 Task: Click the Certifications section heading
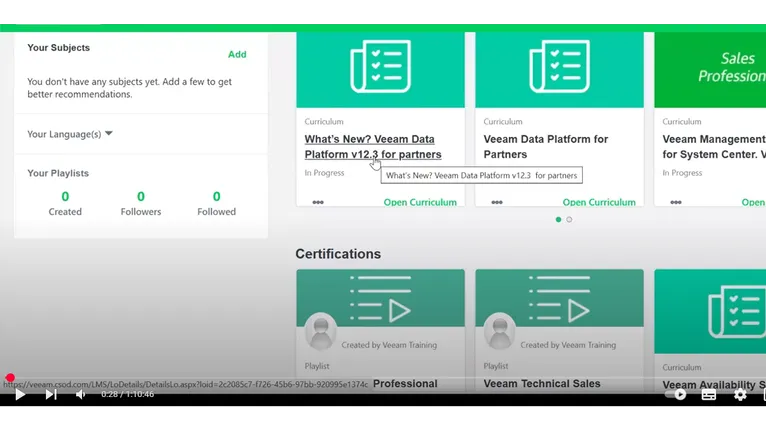(x=338, y=254)
